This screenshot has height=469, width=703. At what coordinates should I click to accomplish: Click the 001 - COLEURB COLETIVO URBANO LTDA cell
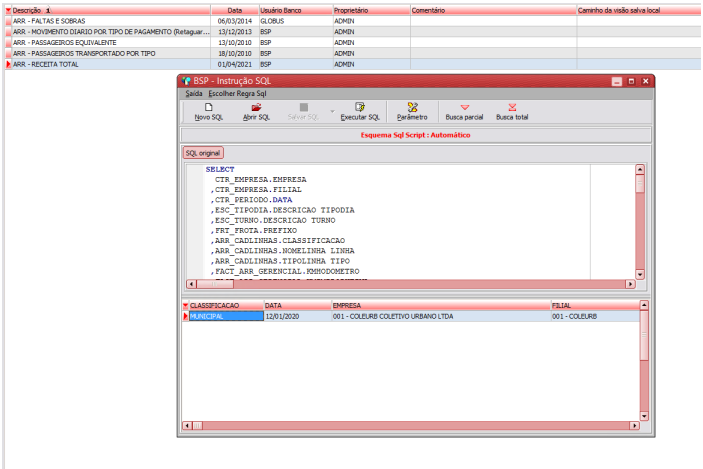pyautogui.click(x=441, y=317)
